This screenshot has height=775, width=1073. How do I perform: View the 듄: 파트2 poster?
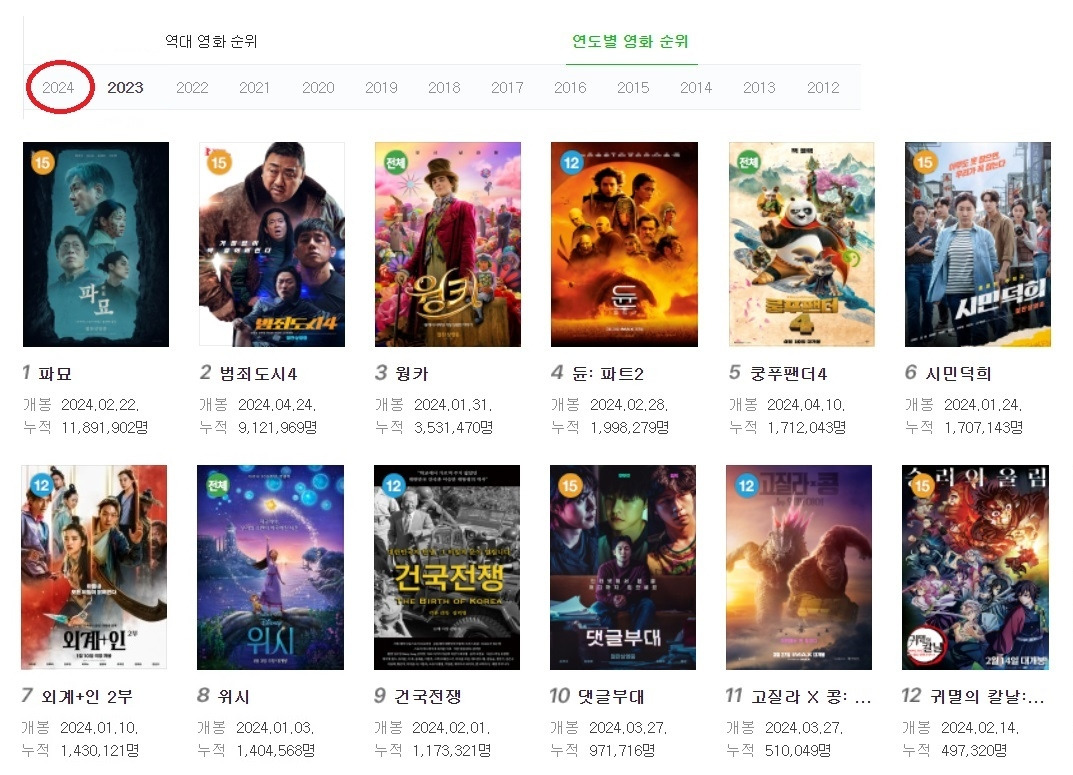point(624,244)
